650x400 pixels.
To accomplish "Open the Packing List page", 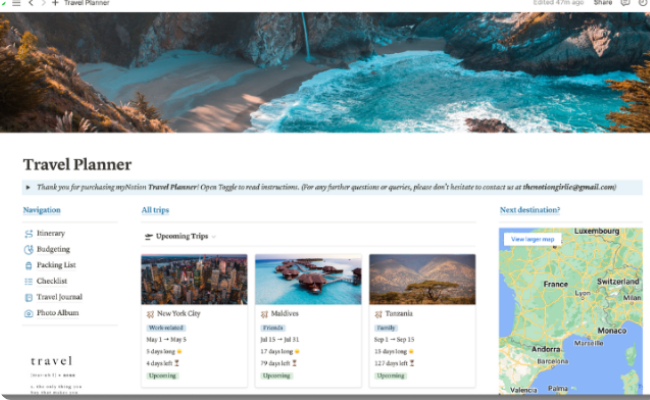I will click(x=56, y=265).
